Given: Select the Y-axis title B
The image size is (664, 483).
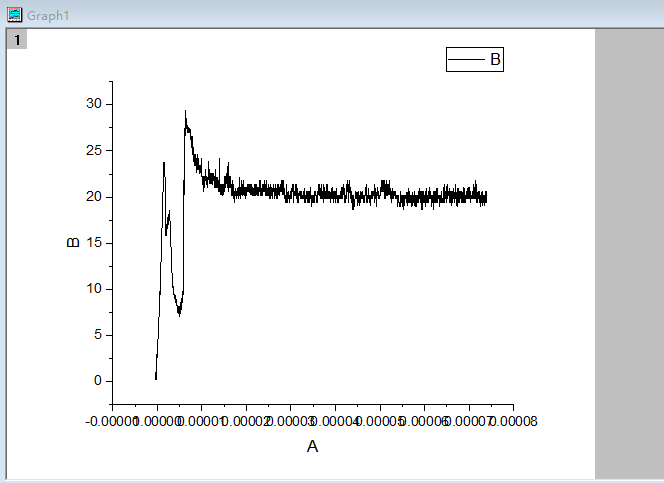Looking at the screenshot, I should pyautogui.click(x=73, y=242).
